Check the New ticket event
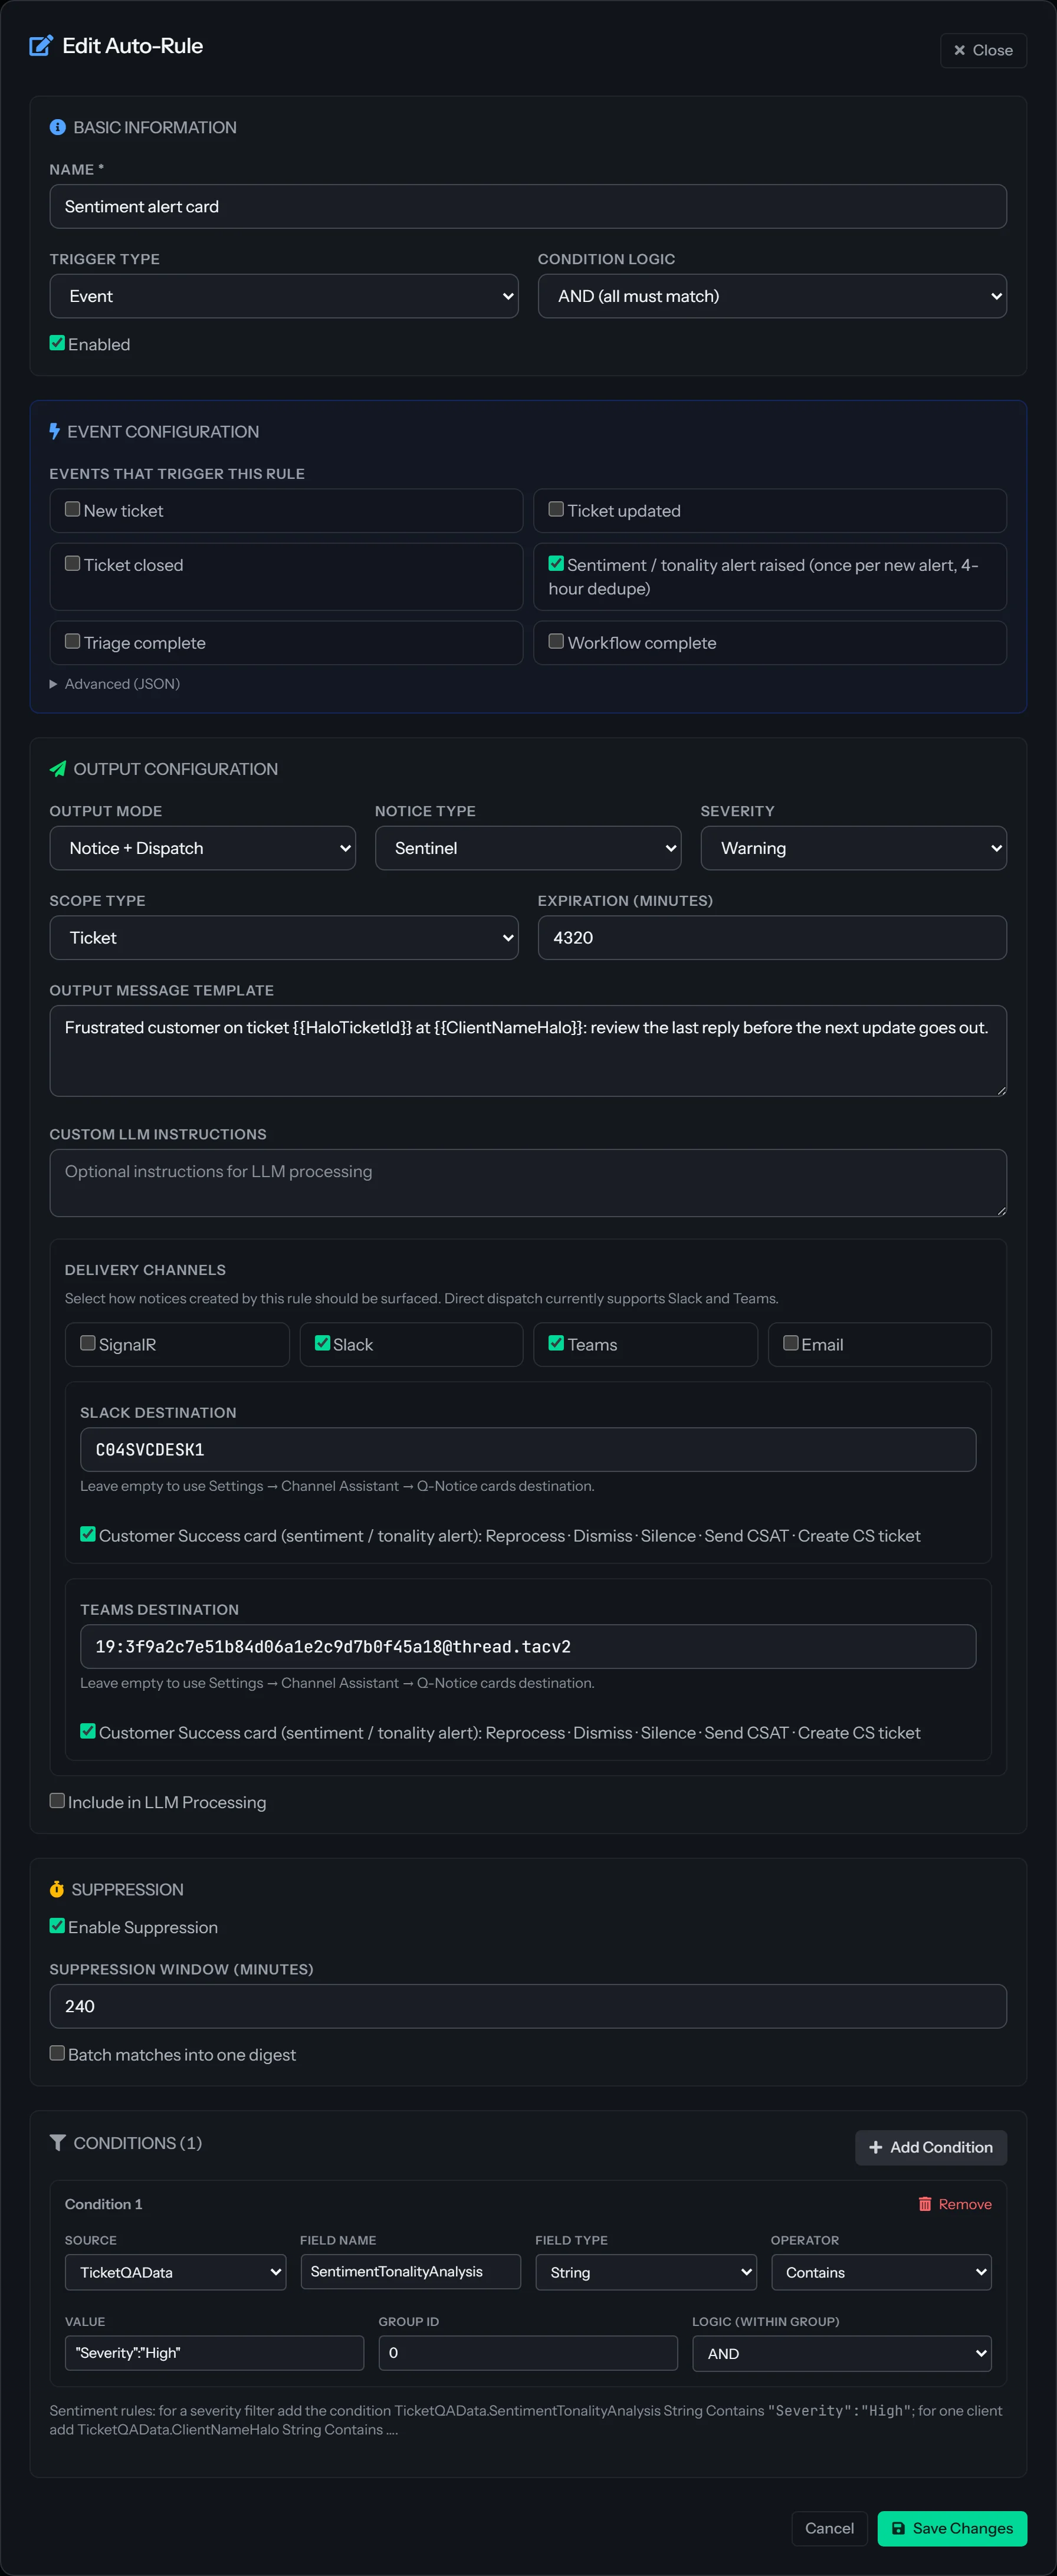 click(x=72, y=509)
